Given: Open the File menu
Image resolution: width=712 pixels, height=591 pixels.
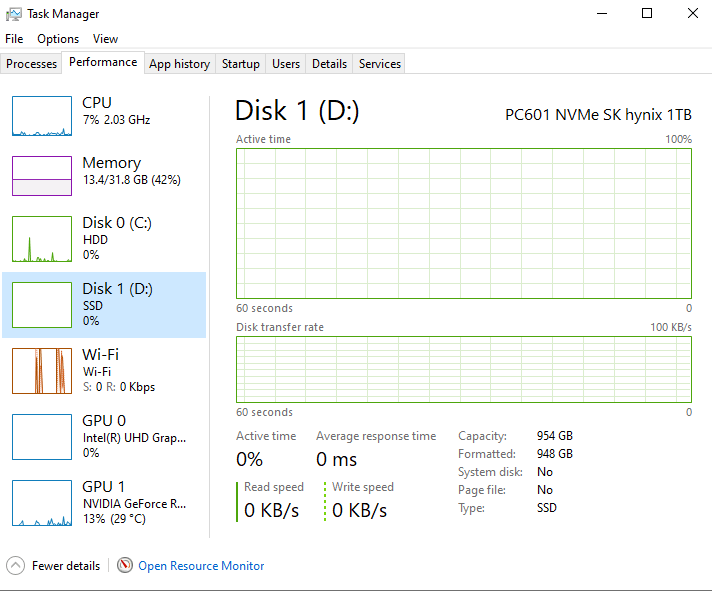Looking at the screenshot, I should 14,39.
